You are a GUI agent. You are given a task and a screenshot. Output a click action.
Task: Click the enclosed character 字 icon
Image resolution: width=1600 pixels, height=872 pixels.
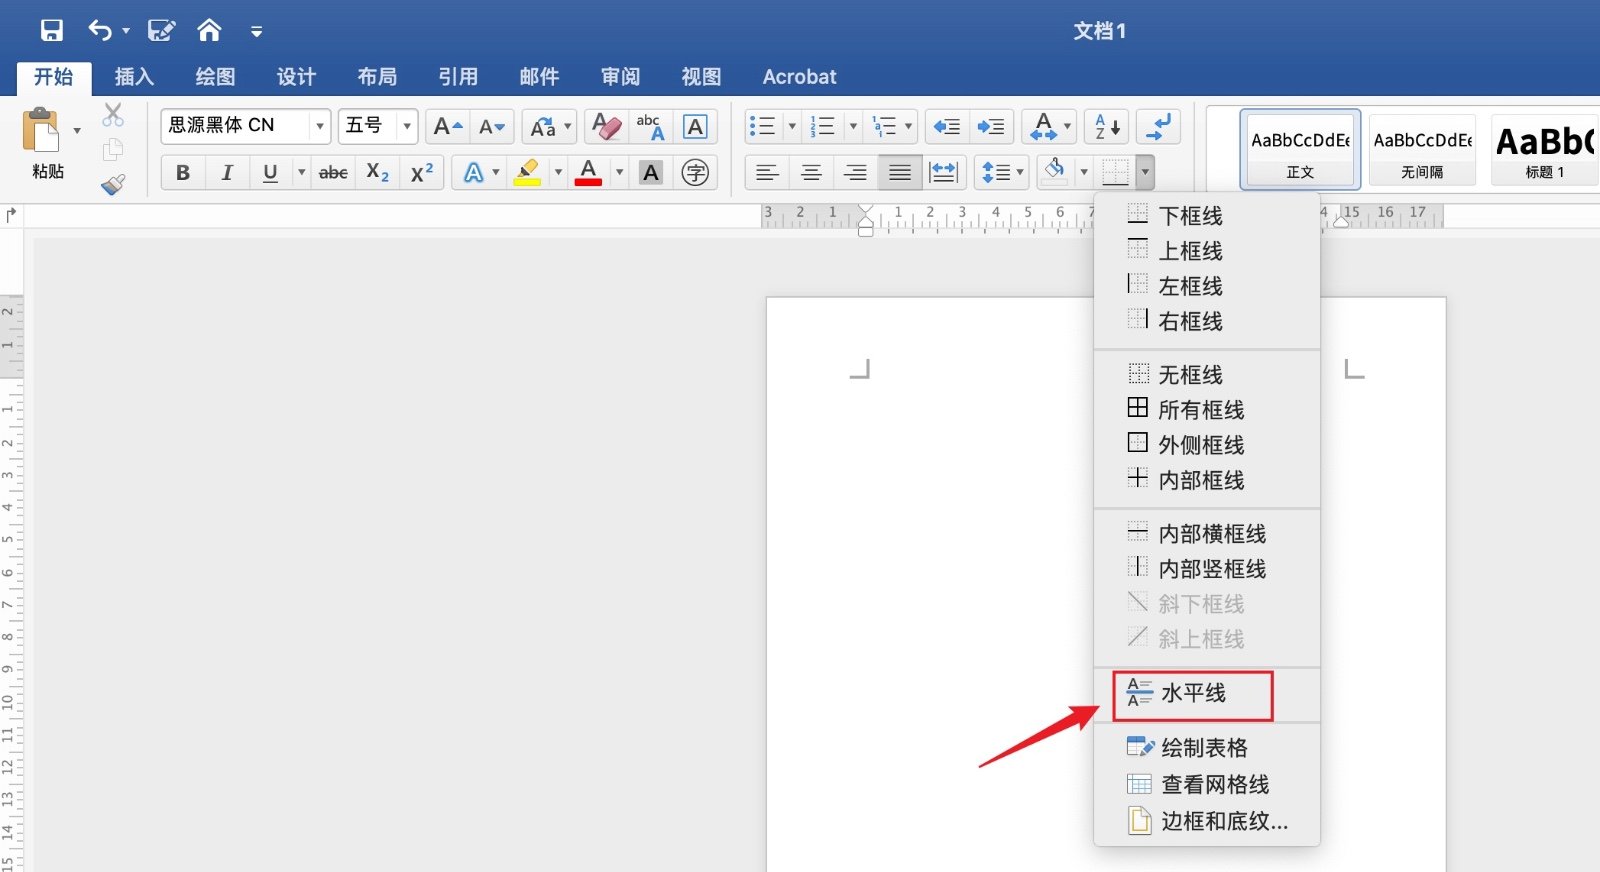coord(695,172)
